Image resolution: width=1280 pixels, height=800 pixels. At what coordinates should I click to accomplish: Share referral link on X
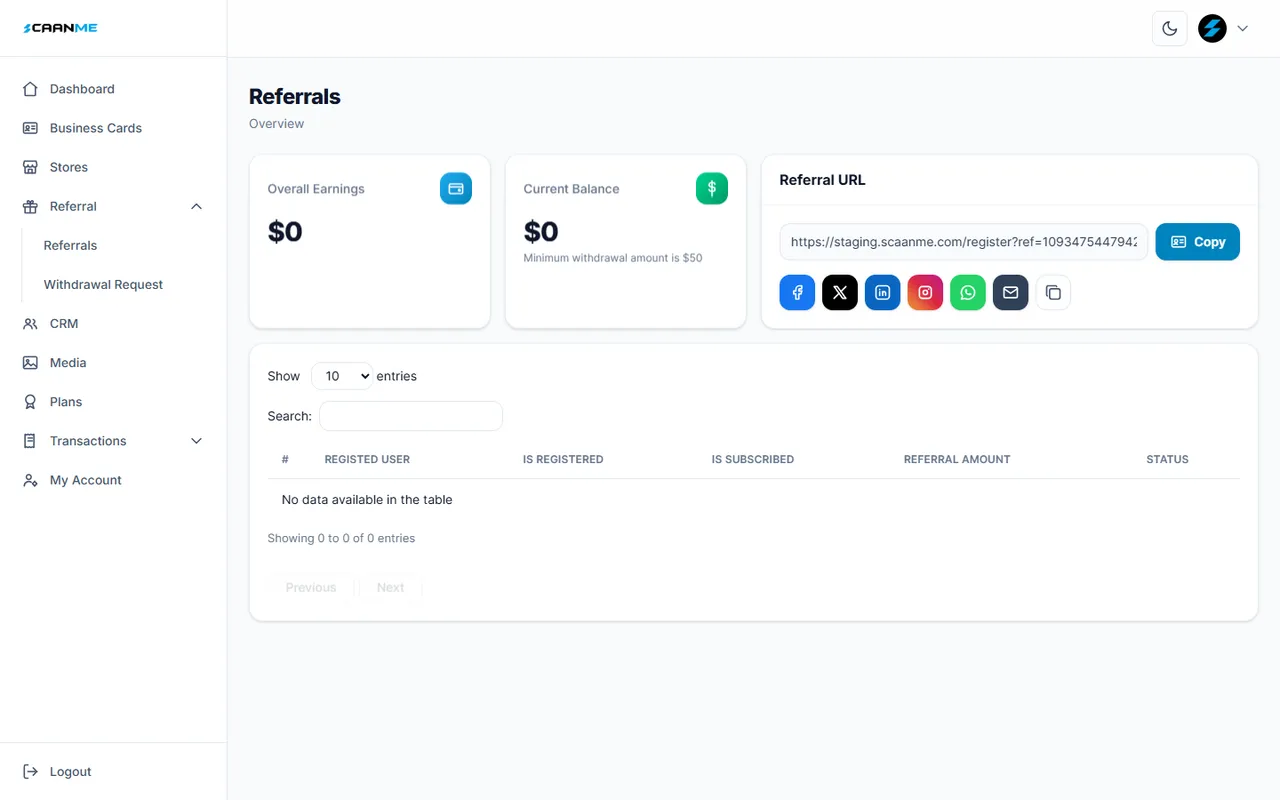[x=840, y=292]
